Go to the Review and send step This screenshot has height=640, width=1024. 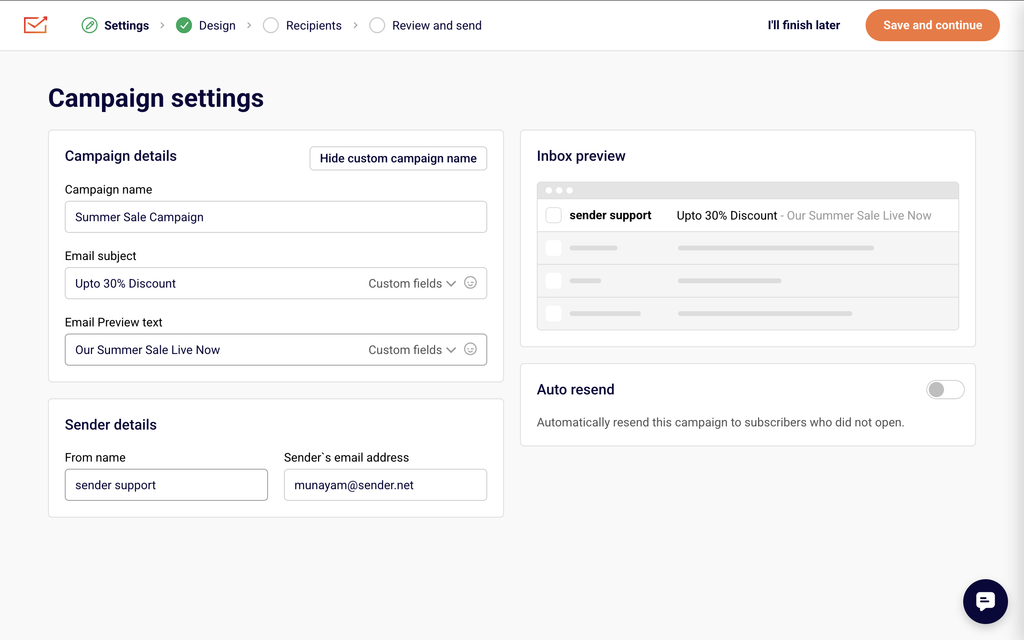pos(436,25)
